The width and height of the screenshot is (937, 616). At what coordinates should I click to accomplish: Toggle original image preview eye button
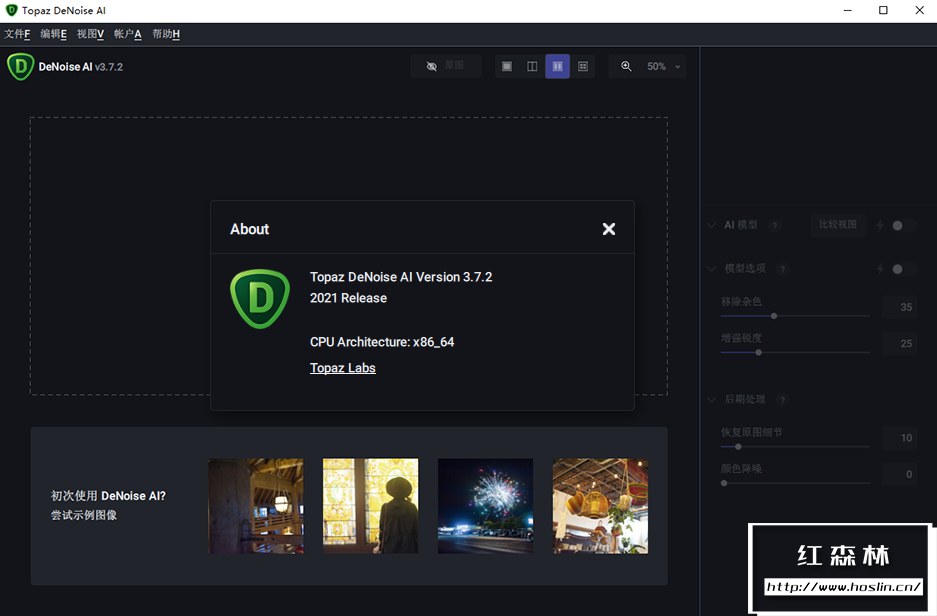coord(445,66)
